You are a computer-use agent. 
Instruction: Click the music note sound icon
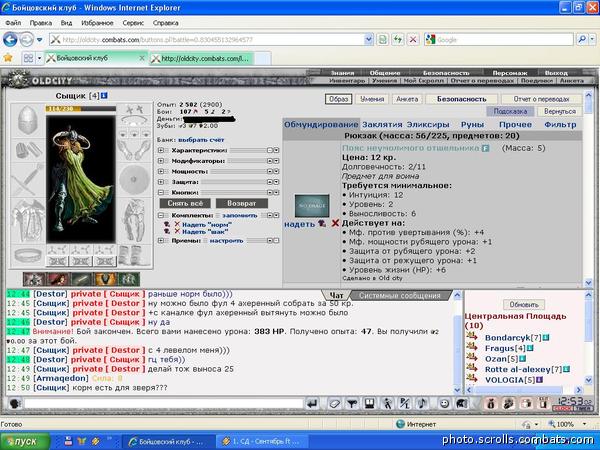(422, 403)
